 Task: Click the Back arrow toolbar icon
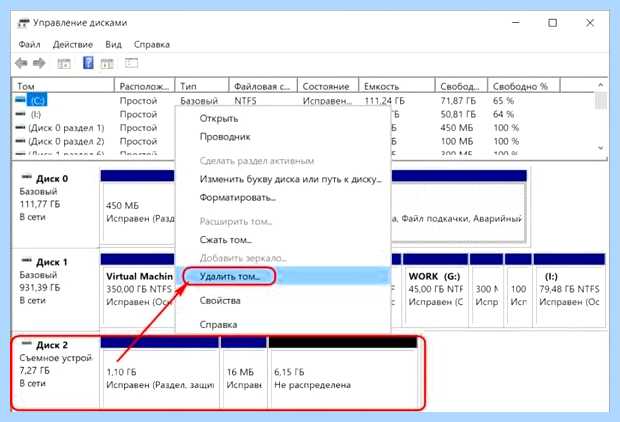(x=21, y=63)
